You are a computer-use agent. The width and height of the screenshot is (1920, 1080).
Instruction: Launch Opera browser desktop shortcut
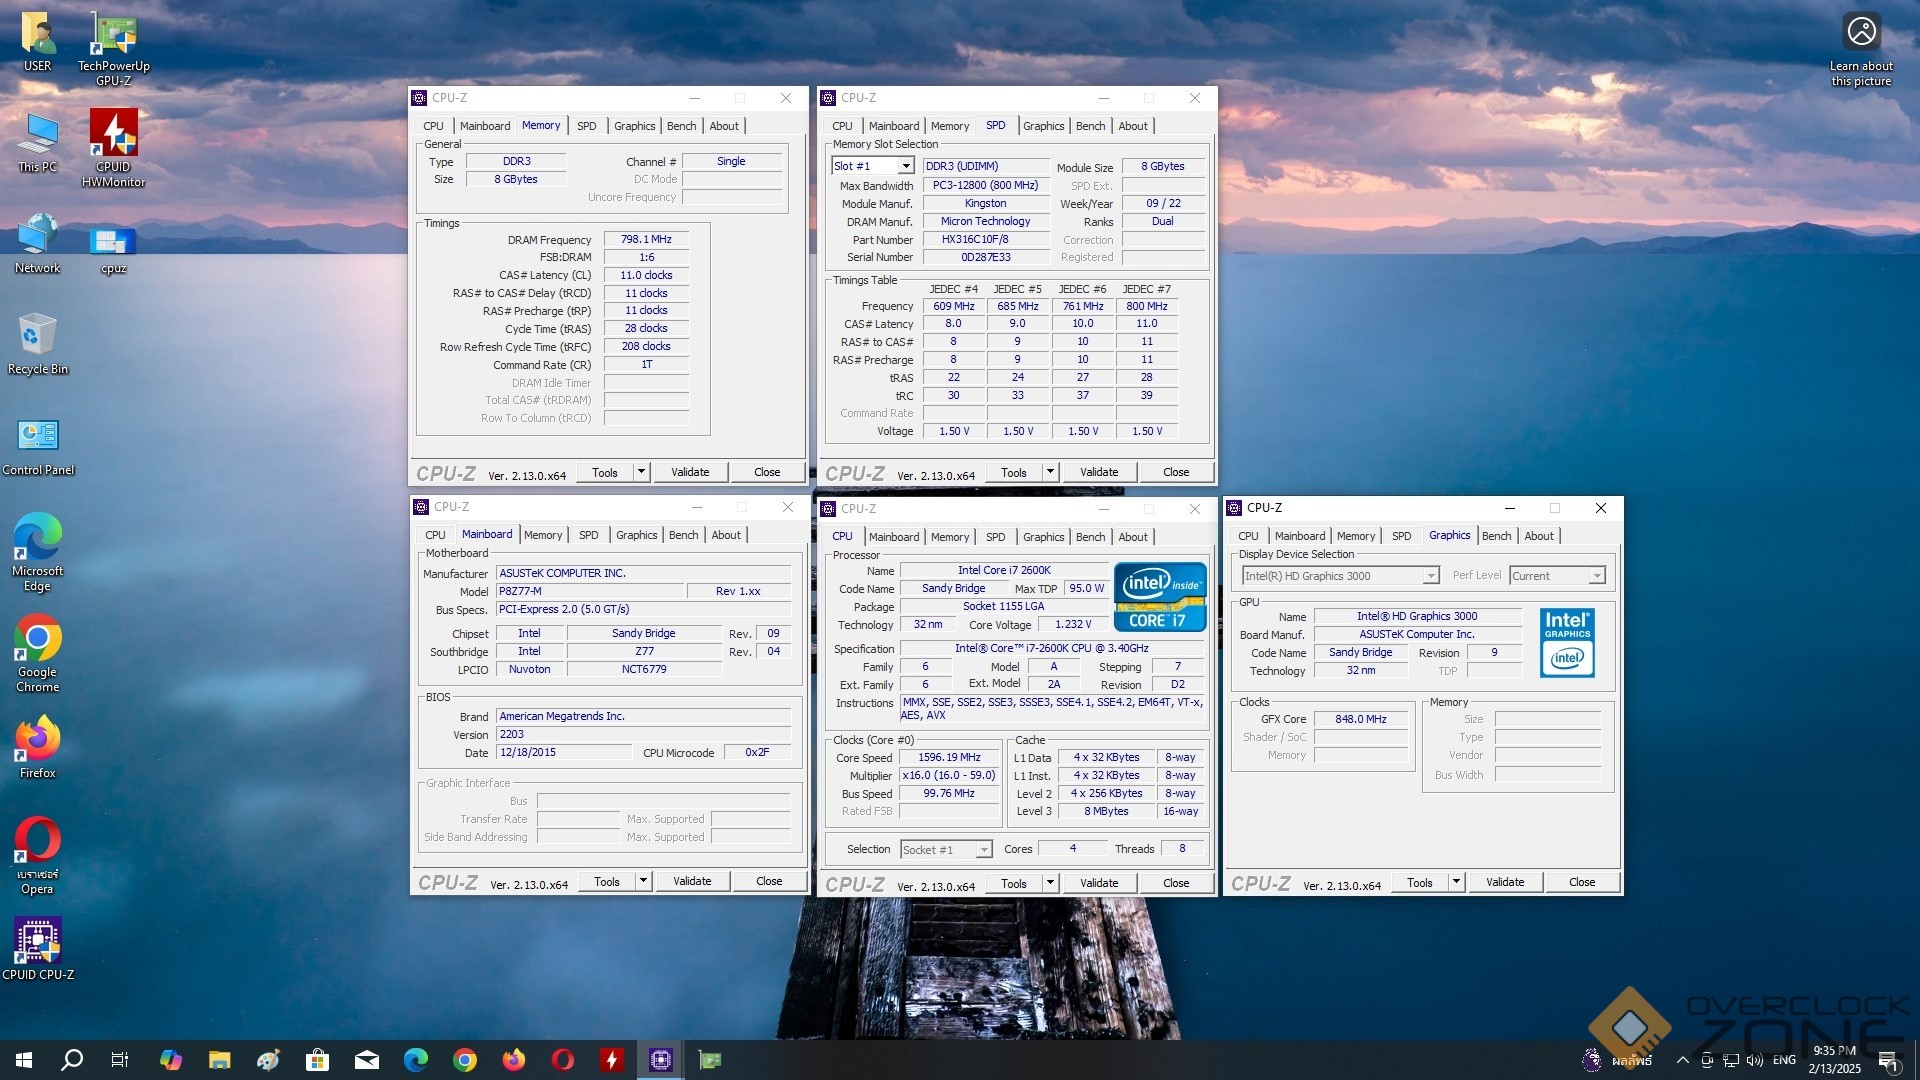point(38,856)
